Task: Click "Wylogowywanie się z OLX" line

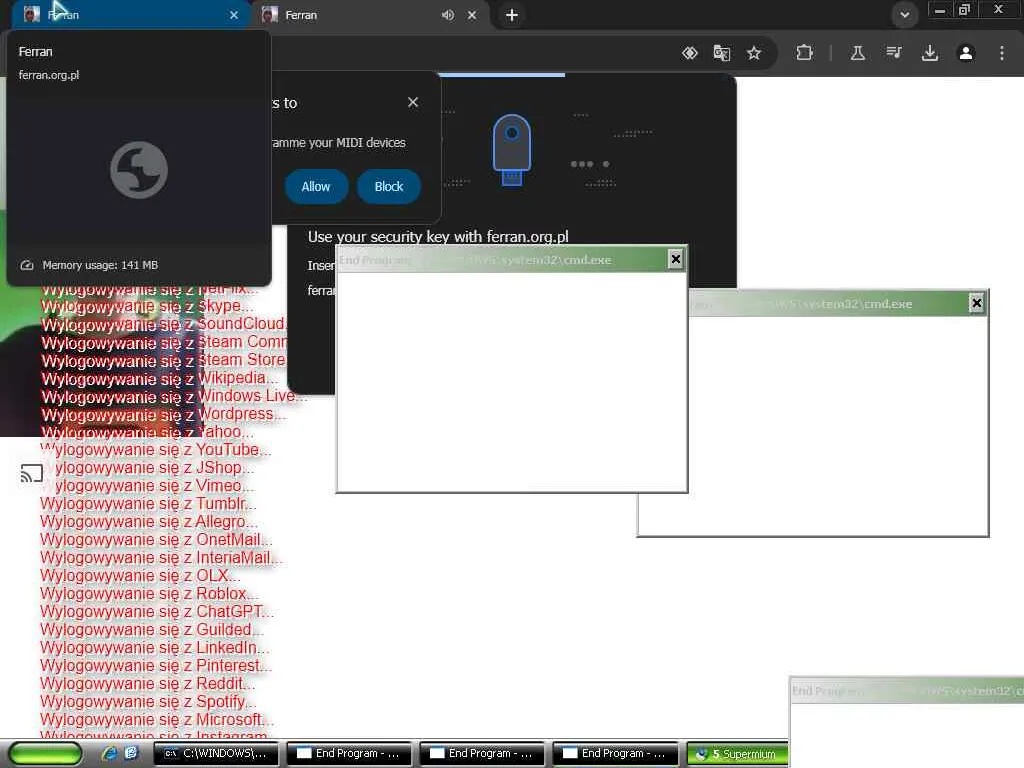Action: (140, 576)
